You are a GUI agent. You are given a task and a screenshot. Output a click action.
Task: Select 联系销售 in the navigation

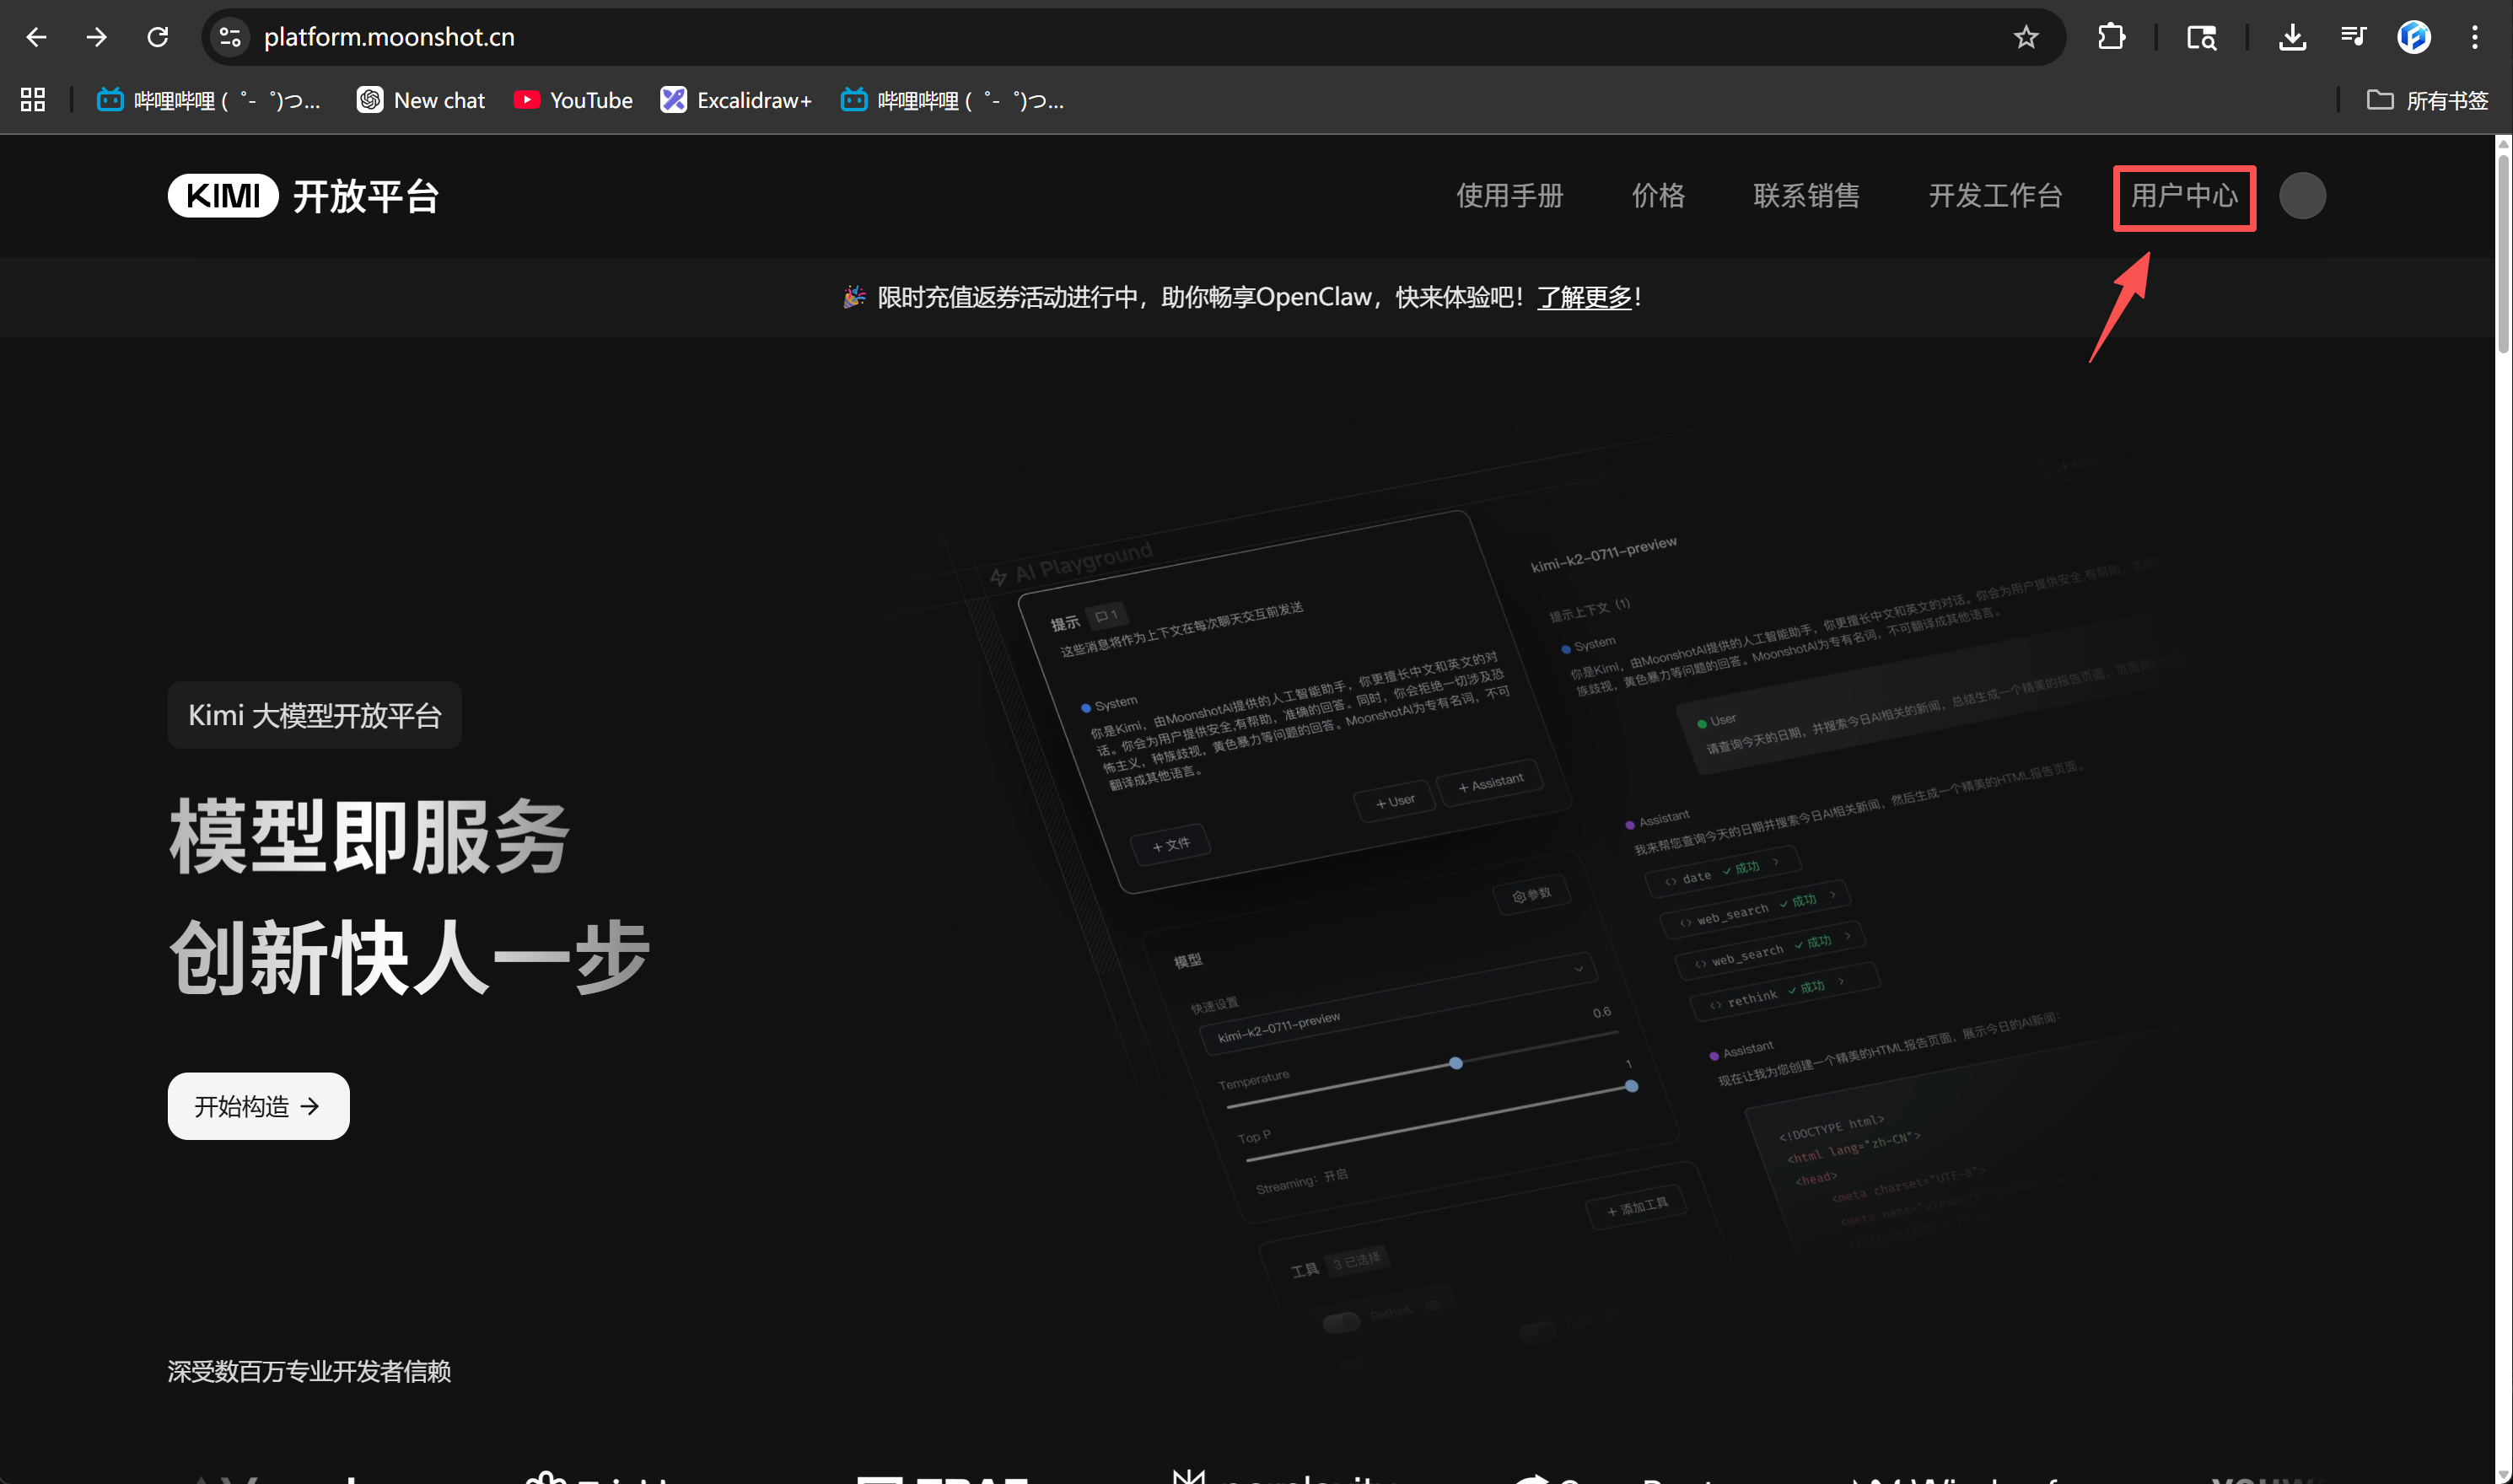pos(1806,196)
